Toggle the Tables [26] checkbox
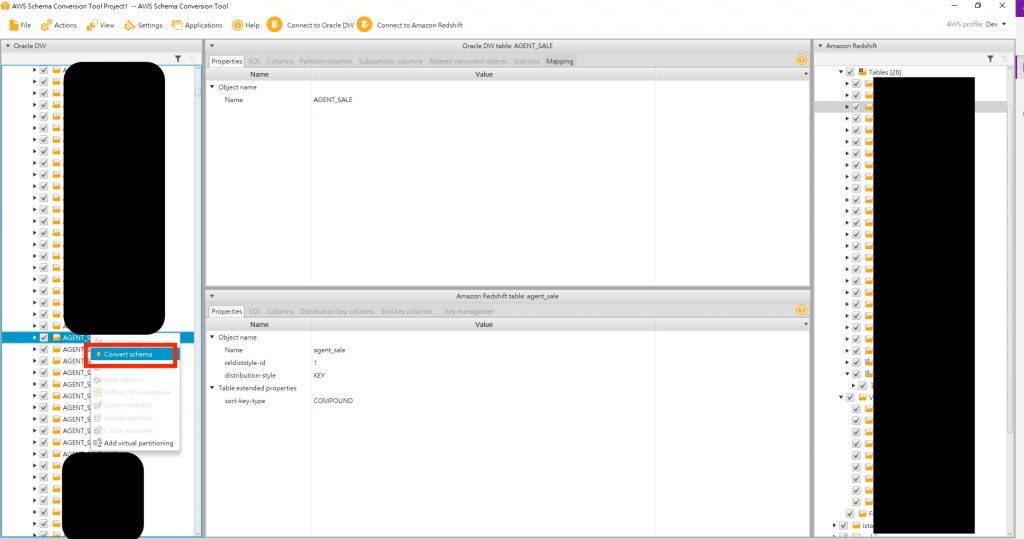 click(x=850, y=72)
